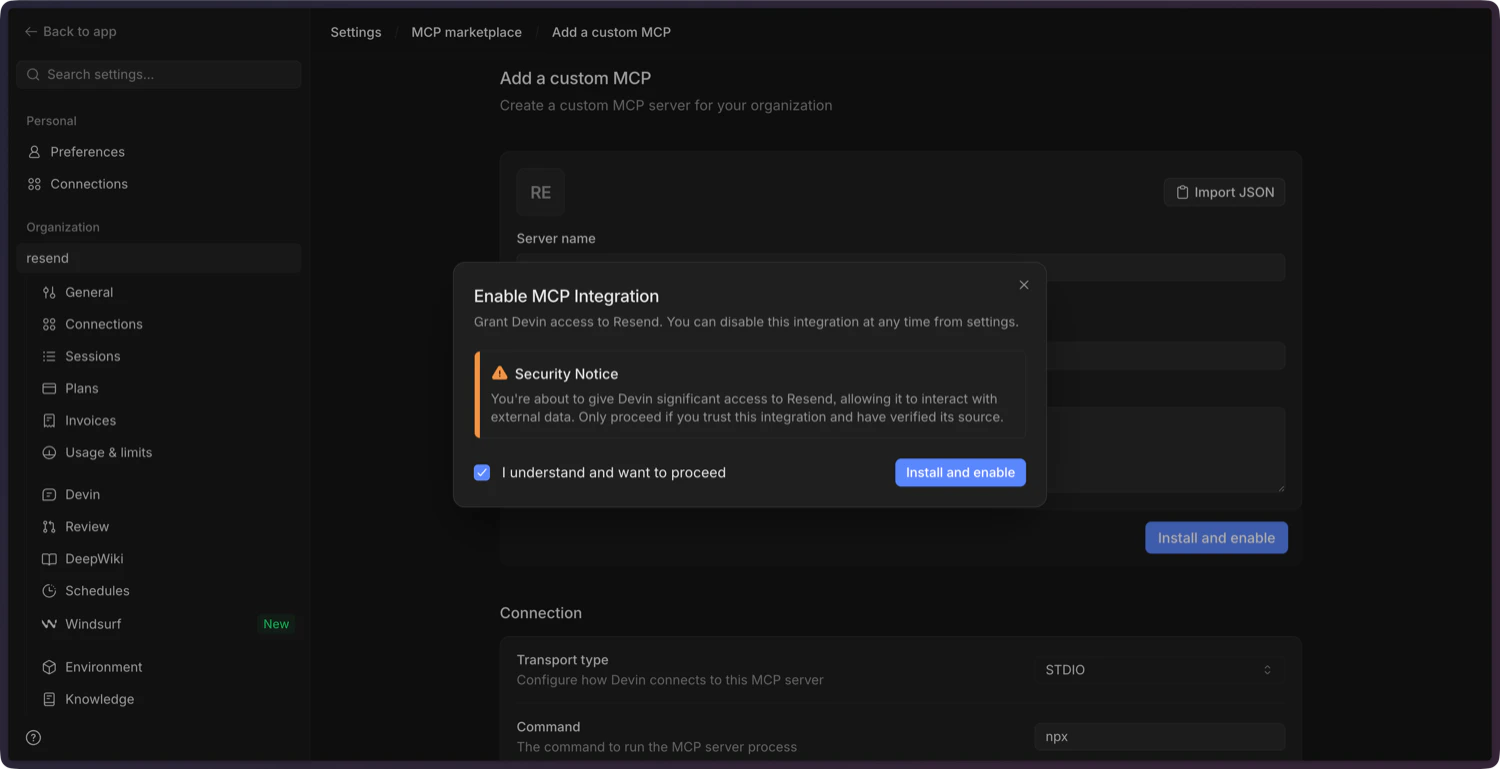The width and height of the screenshot is (1500, 769).
Task: Uncheck I understand and want to proceed
Action: 482,472
